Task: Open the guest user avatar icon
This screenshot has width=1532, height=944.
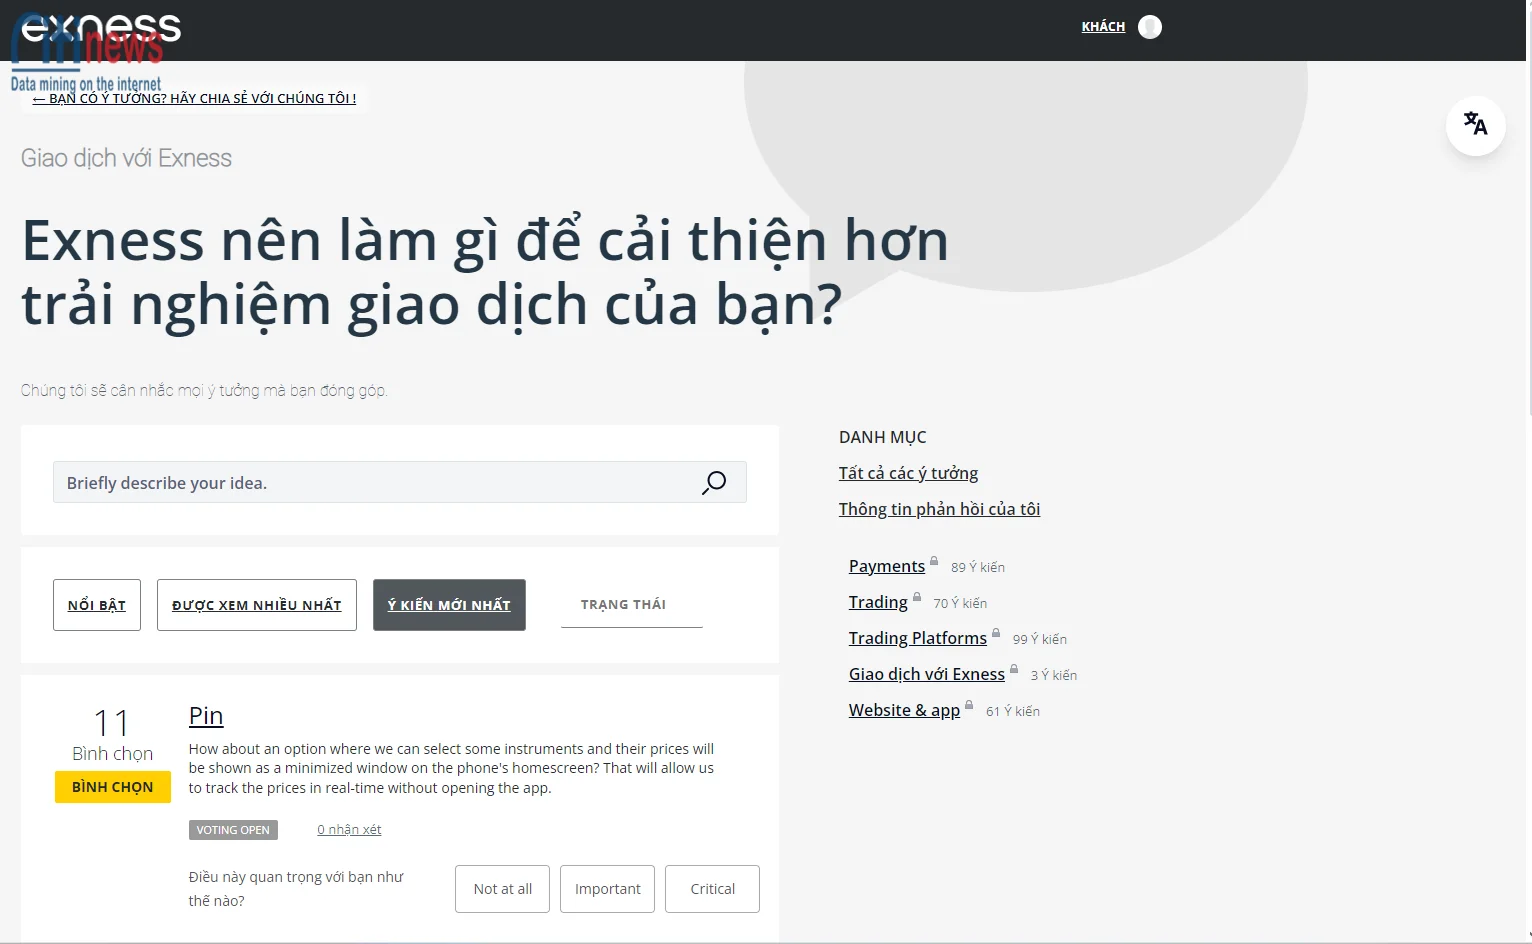Action: click(1150, 27)
